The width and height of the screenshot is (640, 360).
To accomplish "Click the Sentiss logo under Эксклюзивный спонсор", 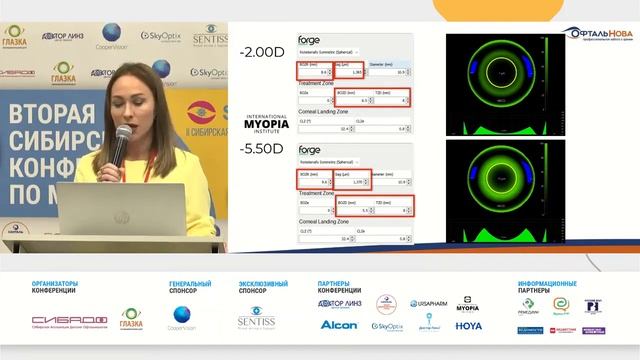I will (x=256, y=318).
